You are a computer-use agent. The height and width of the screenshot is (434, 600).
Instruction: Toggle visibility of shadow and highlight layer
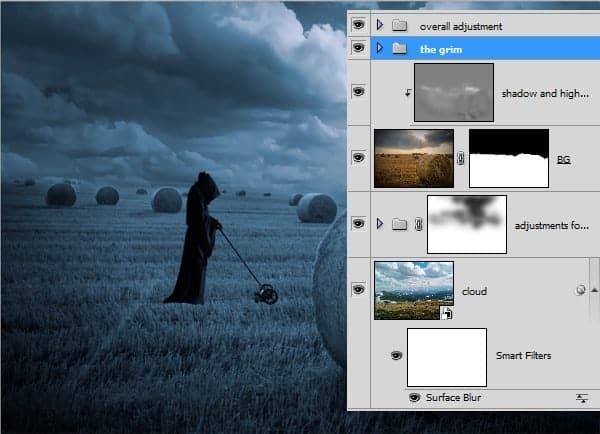[x=359, y=91]
